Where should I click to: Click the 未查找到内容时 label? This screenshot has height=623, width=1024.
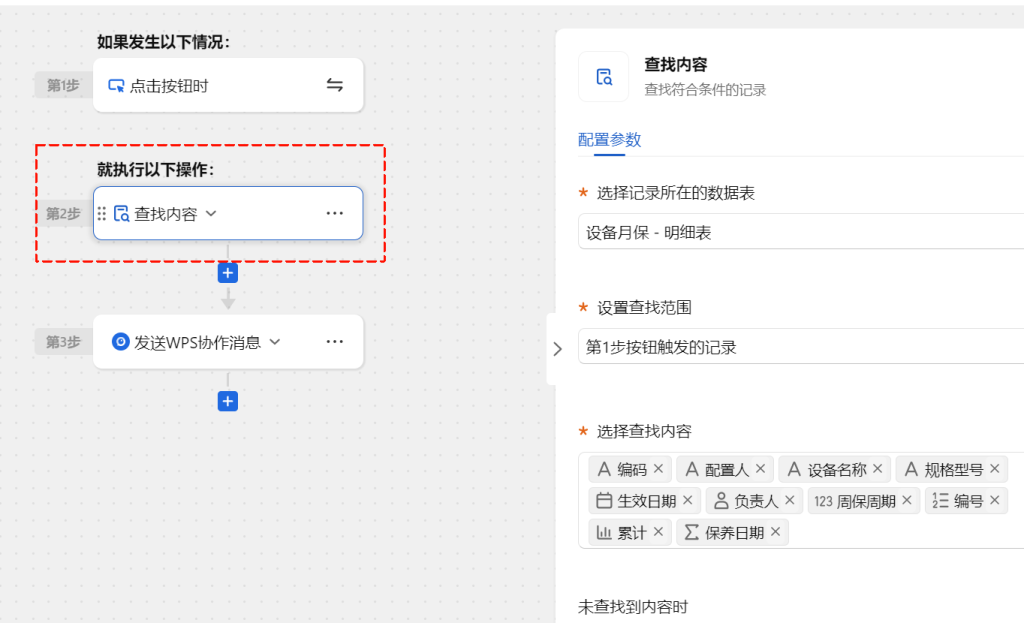[633, 607]
